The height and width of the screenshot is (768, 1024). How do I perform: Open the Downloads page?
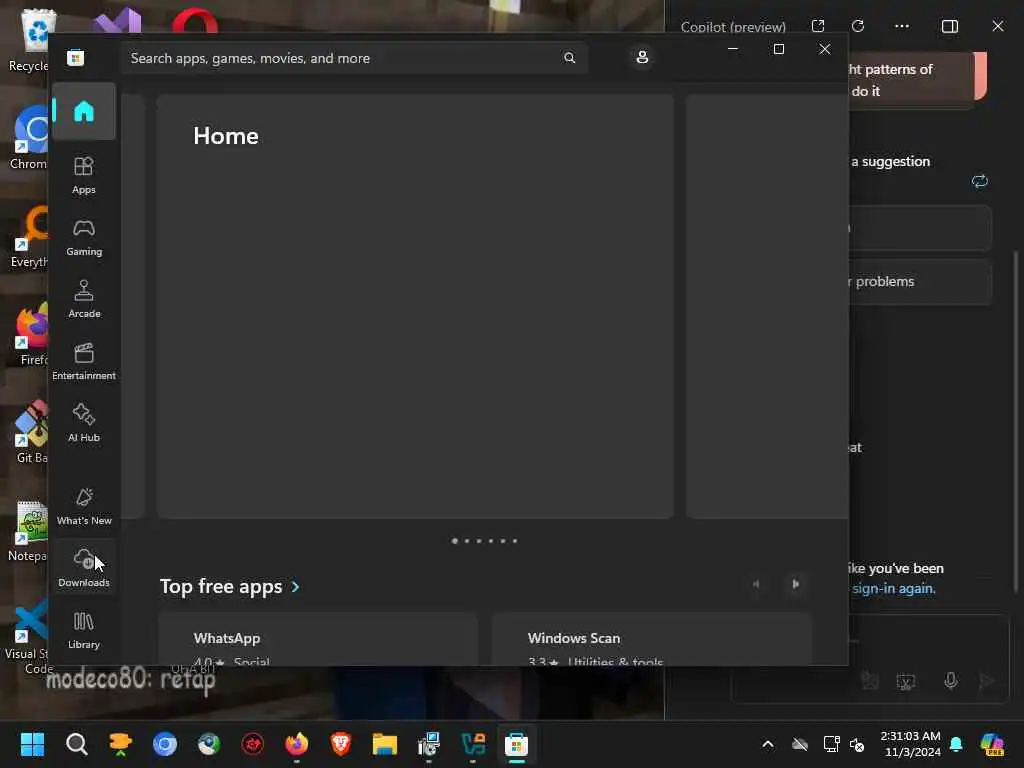[x=84, y=568]
